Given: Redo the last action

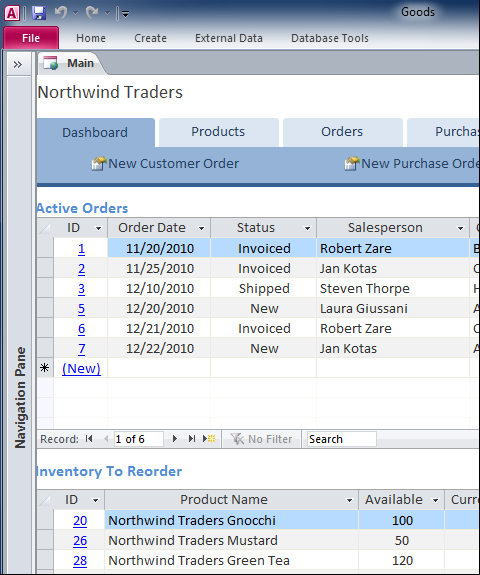Looking at the screenshot, I should (92, 13).
